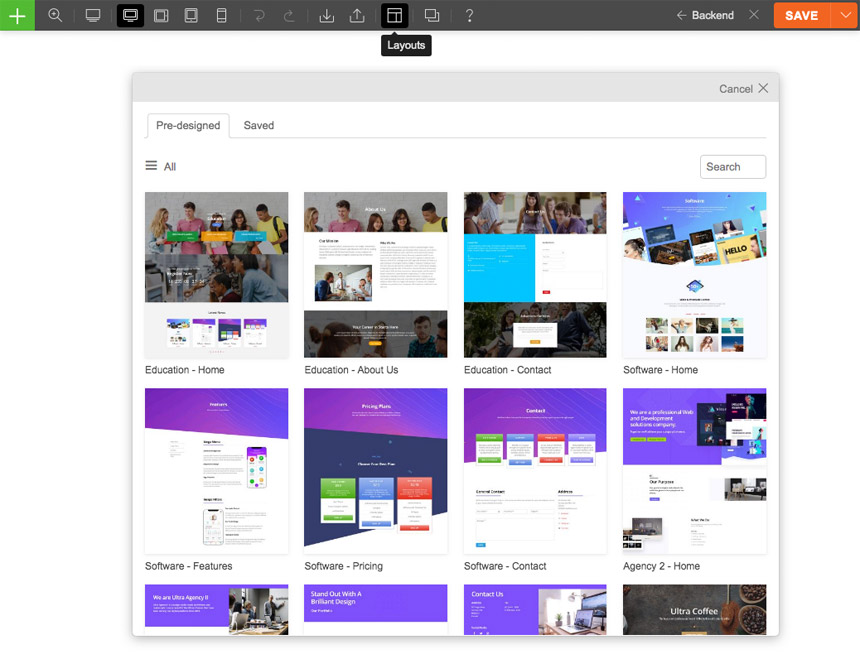860x659 pixels.
Task: Choose the Software - Pricing layout thumbnail
Action: pyautogui.click(x=376, y=471)
